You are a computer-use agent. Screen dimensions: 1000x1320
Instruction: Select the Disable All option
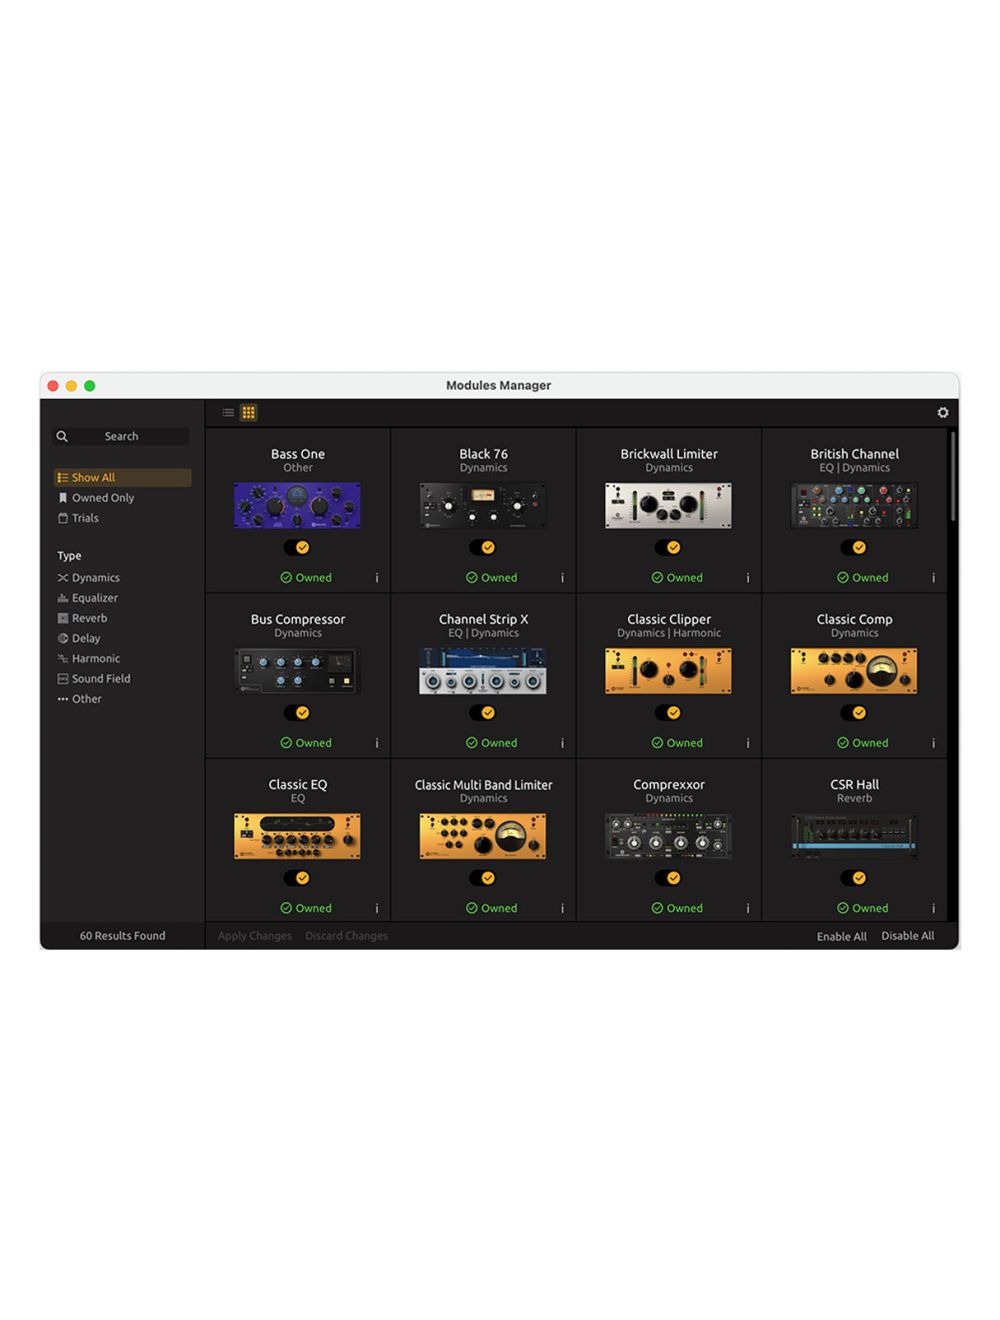click(x=907, y=935)
